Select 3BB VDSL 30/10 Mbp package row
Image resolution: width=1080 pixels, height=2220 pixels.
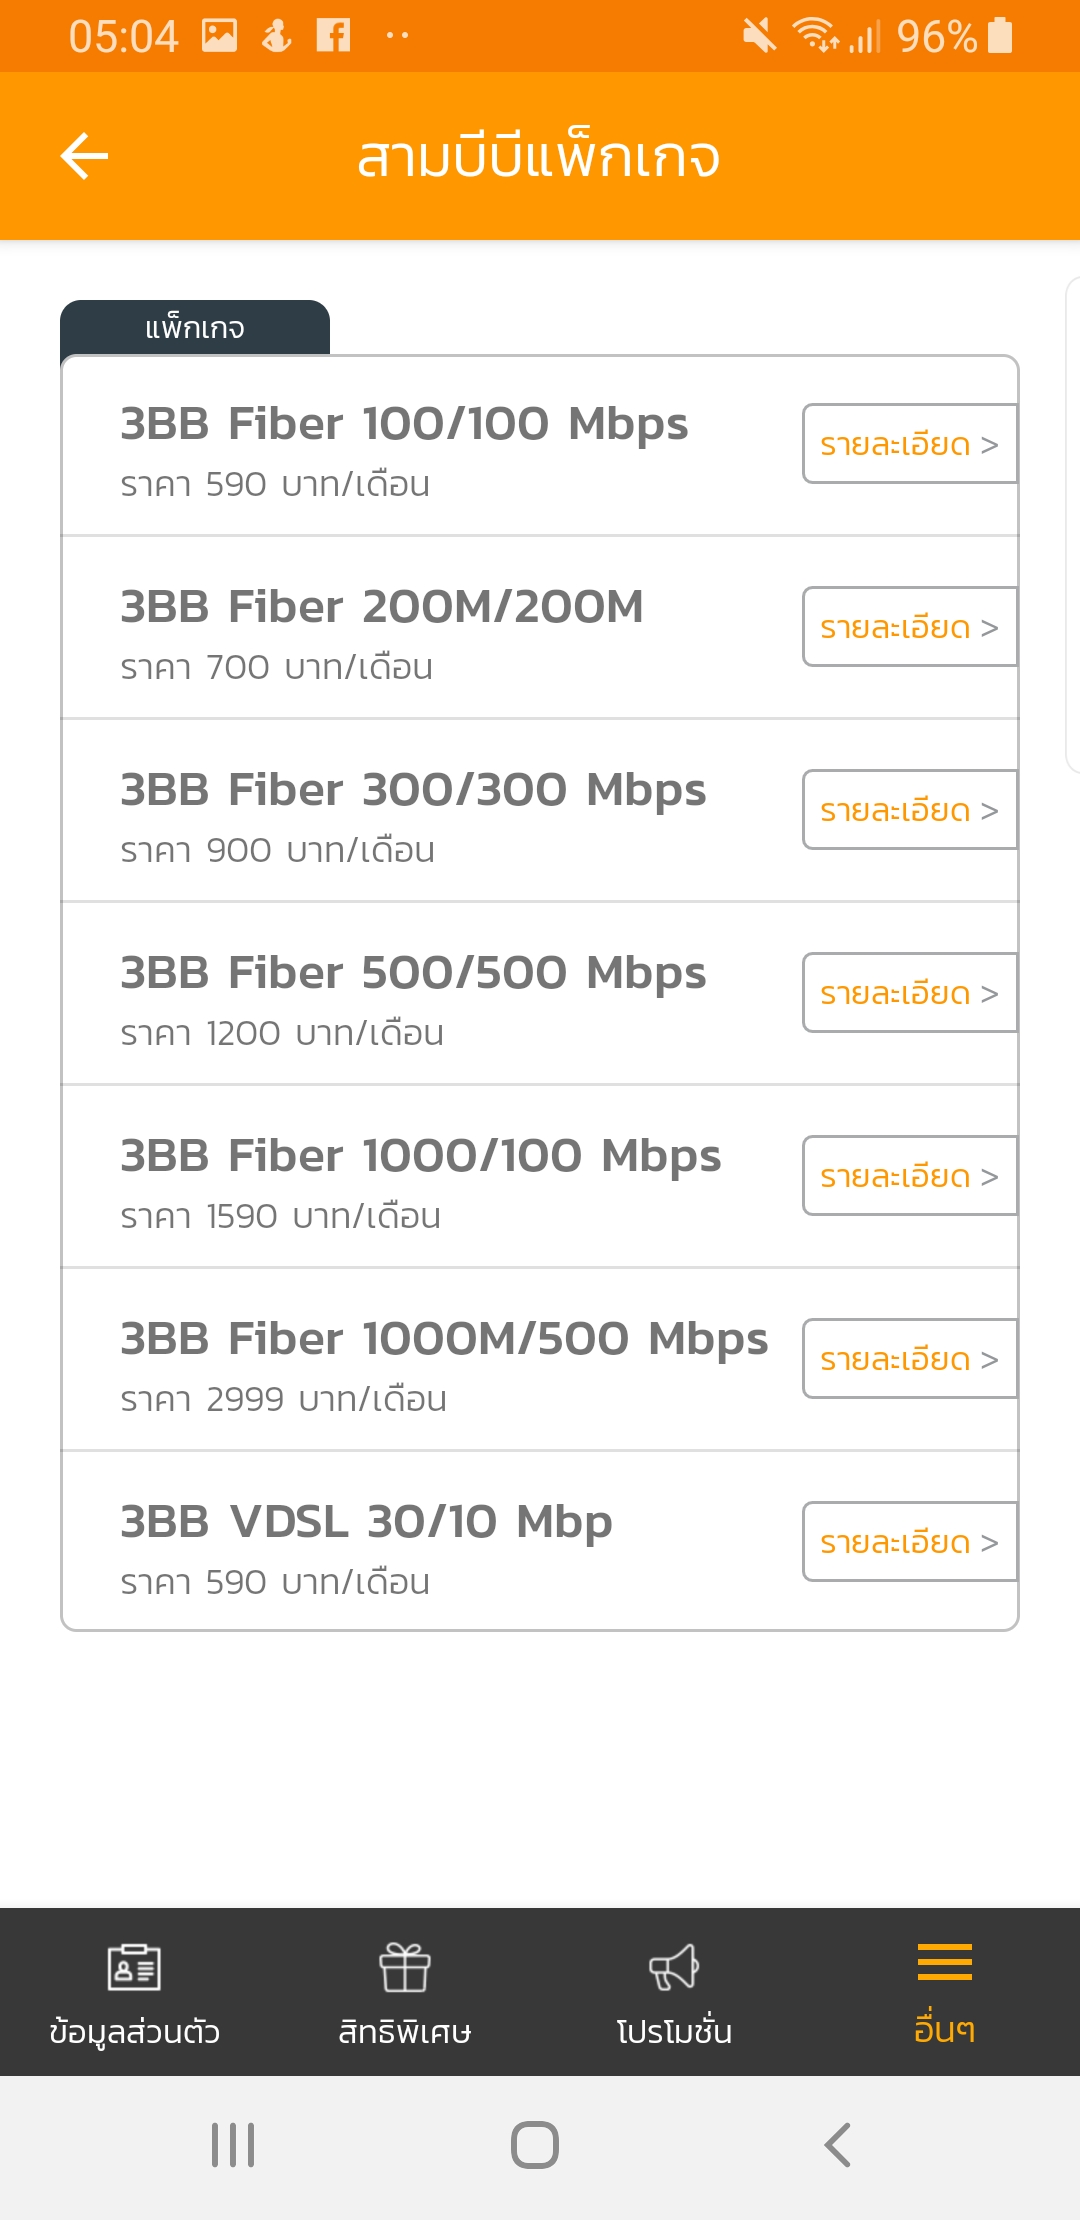540,1541
